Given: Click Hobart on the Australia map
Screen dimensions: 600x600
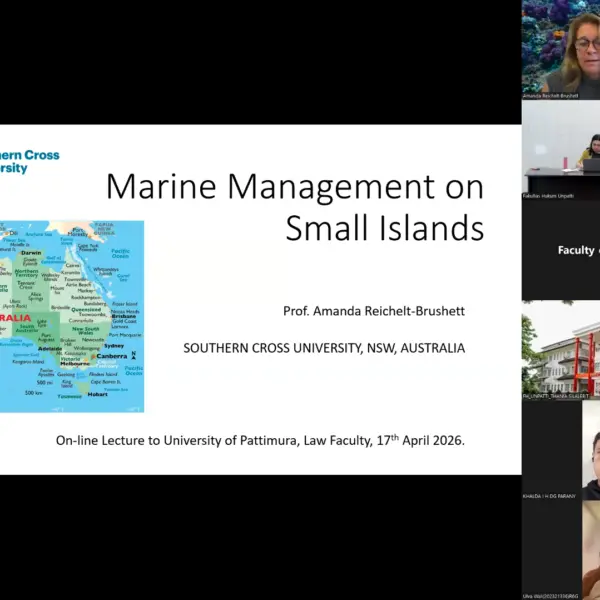Looking at the screenshot, I should click(98, 394).
